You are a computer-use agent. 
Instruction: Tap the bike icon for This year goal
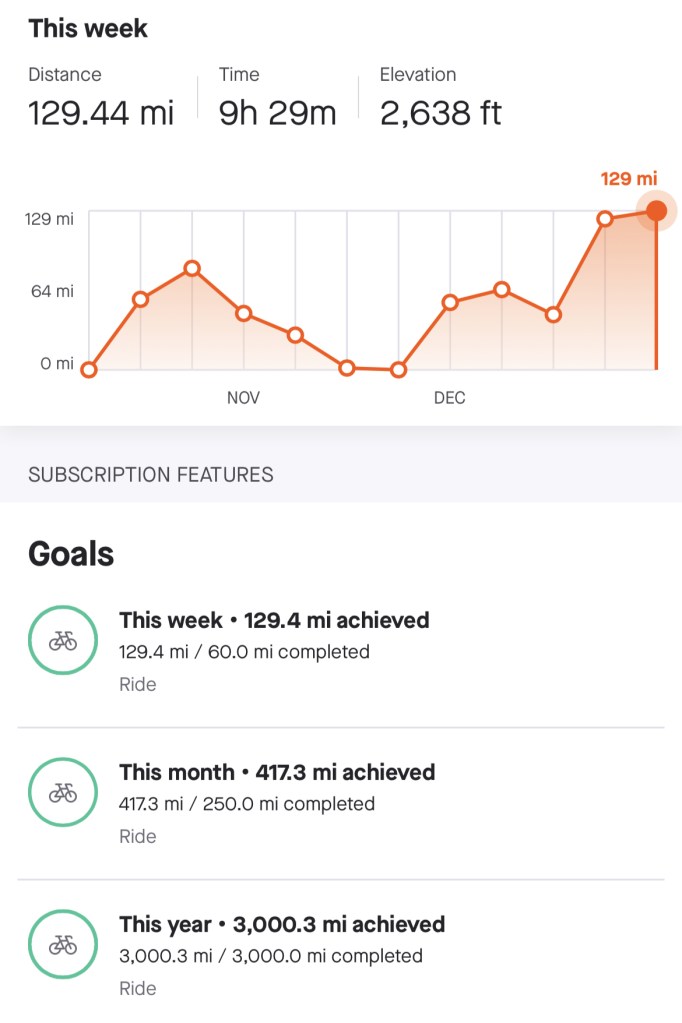(x=63, y=944)
